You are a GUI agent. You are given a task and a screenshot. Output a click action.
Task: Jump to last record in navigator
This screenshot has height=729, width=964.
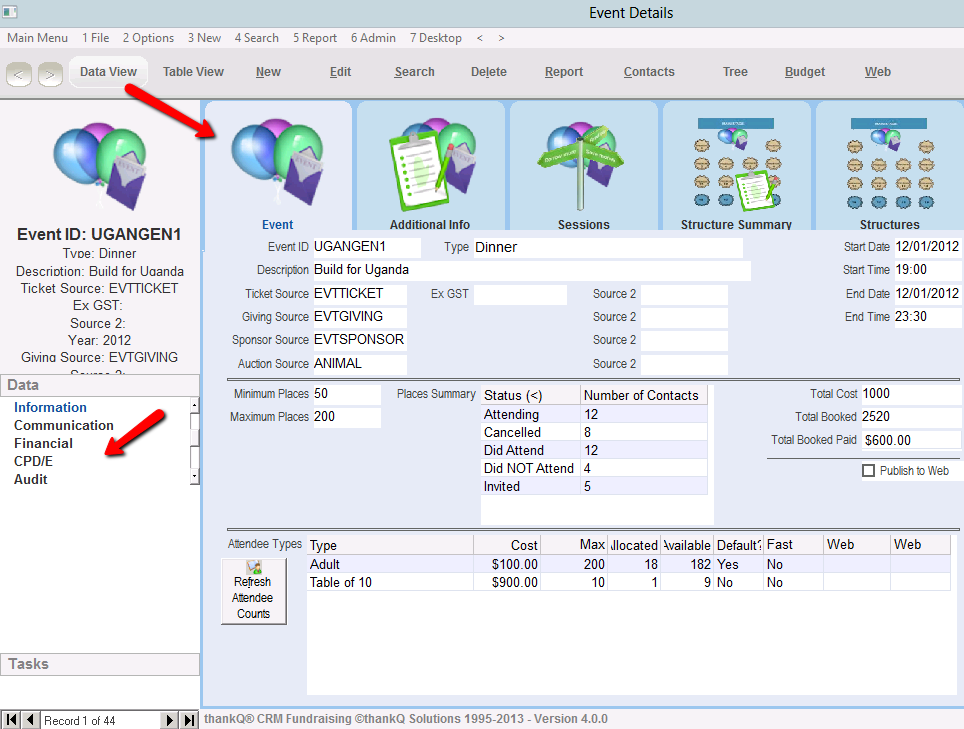click(x=189, y=720)
